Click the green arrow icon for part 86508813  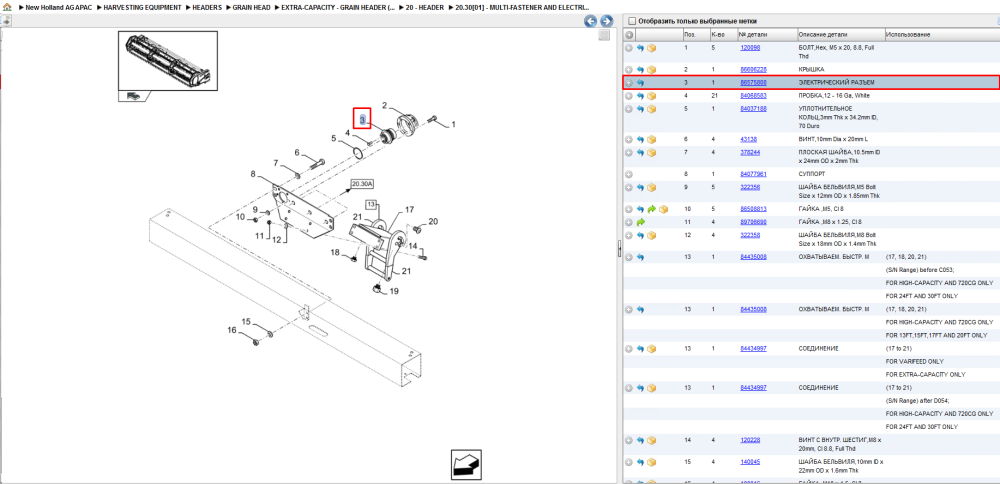[652, 209]
